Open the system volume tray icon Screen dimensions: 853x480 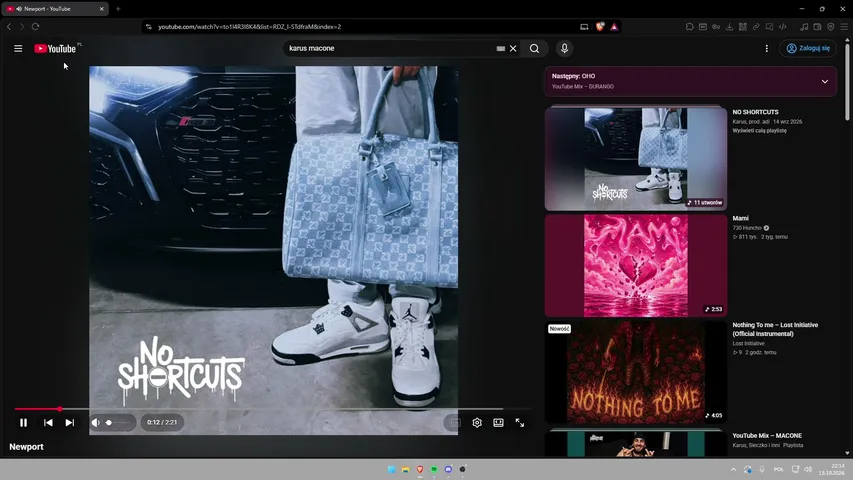coord(808,469)
